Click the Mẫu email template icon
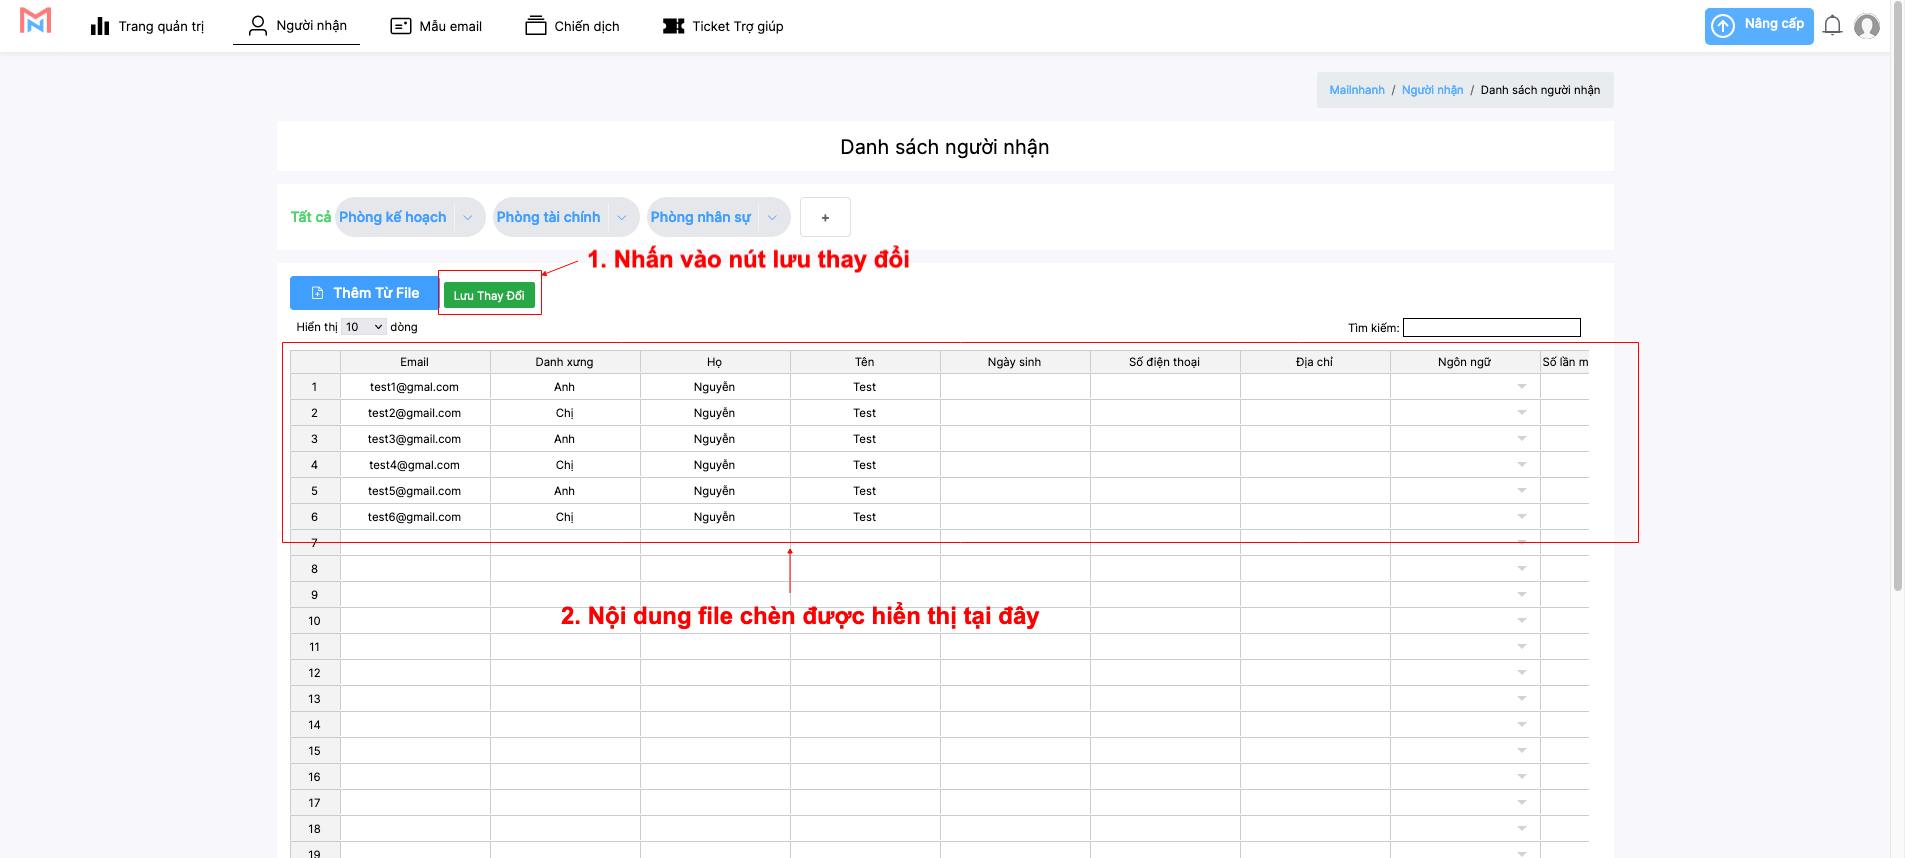The width and height of the screenshot is (1905, 858). (x=401, y=26)
